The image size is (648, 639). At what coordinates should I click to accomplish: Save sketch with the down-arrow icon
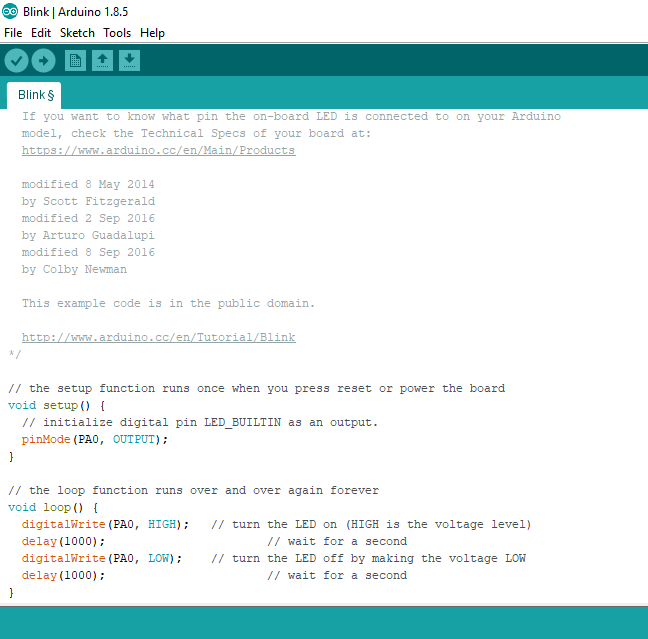[129, 61]
